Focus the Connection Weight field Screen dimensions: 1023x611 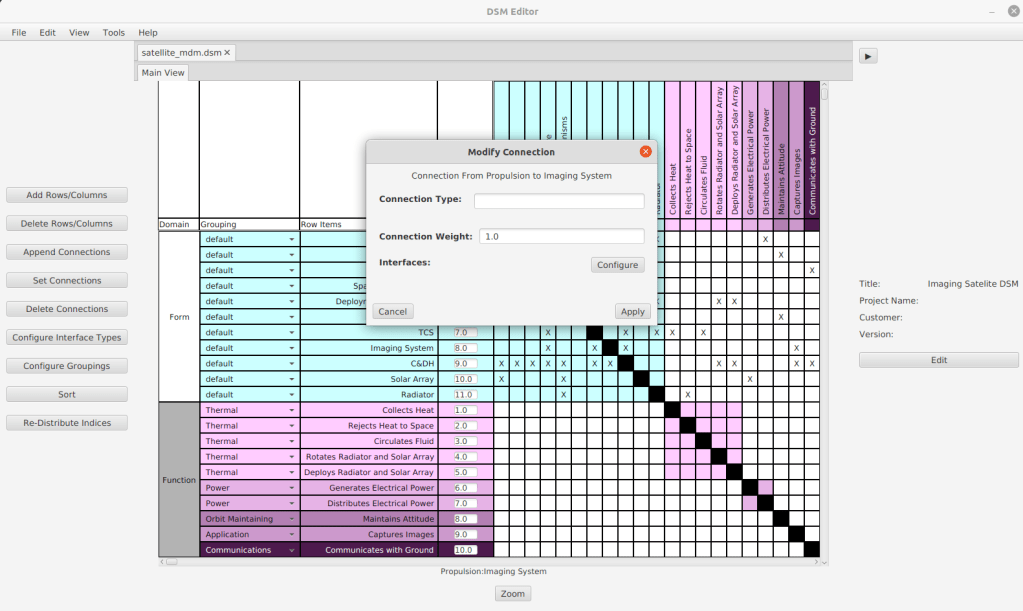tap(562, 236)
